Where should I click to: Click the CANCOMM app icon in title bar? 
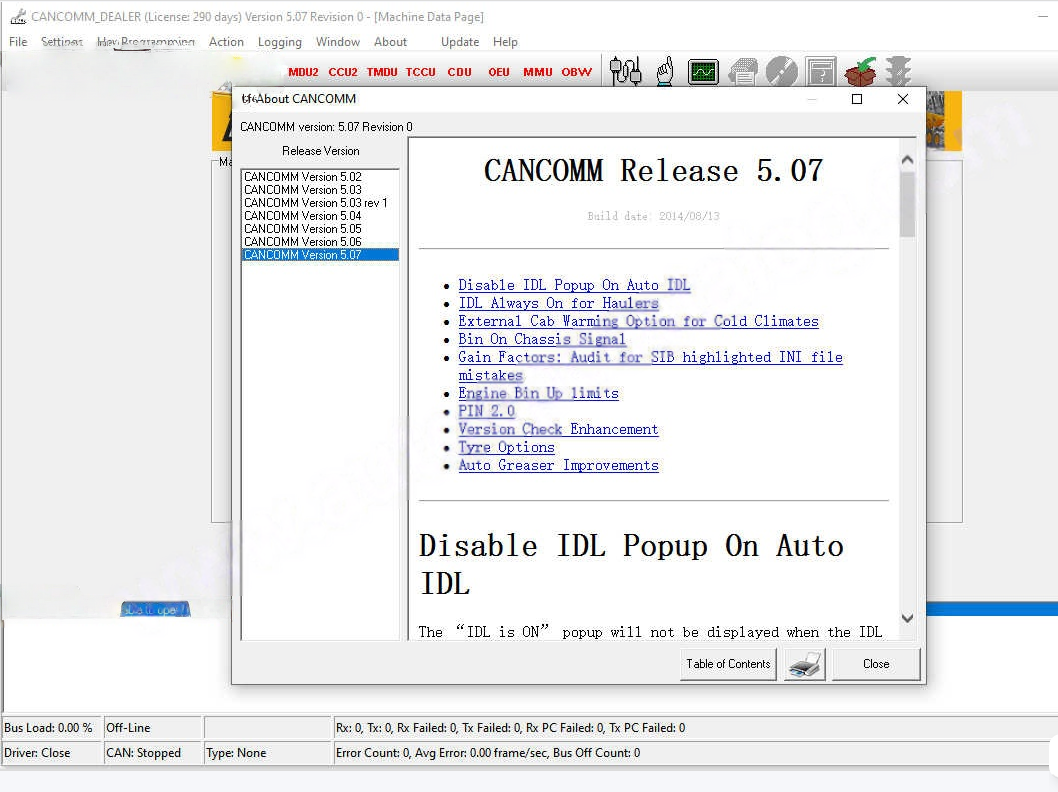pos(18,16)
